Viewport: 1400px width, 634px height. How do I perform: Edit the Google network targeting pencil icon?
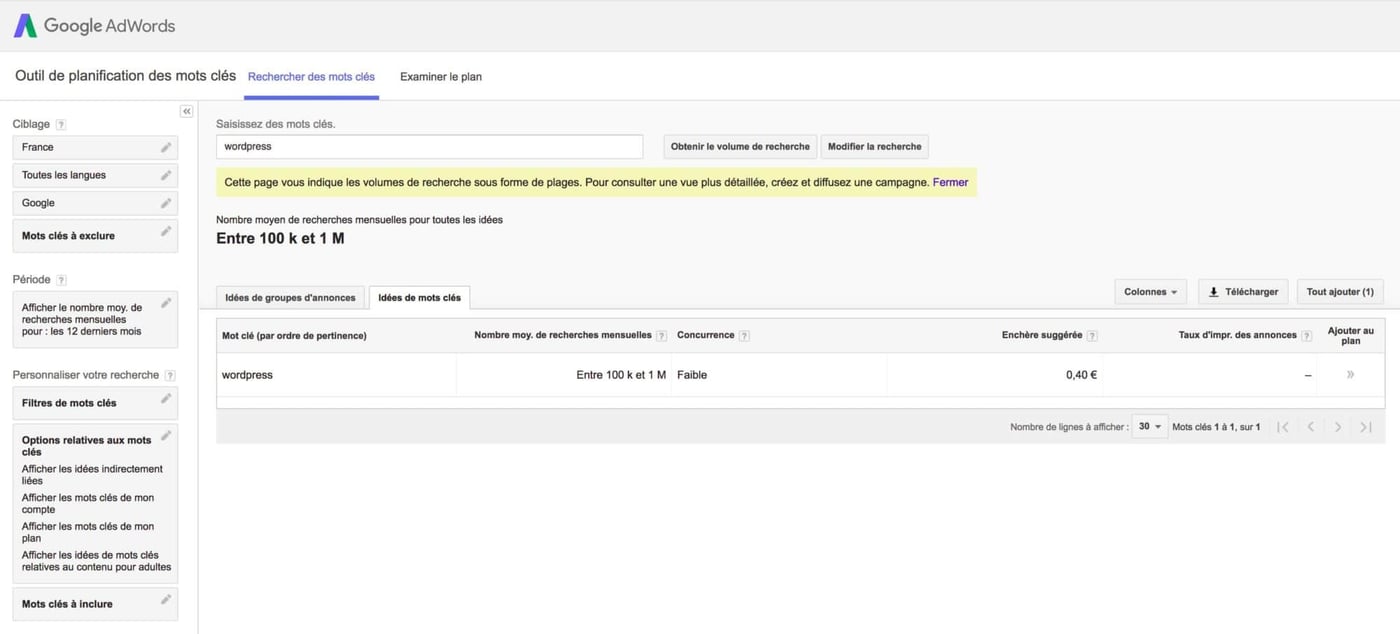point(166,201)
